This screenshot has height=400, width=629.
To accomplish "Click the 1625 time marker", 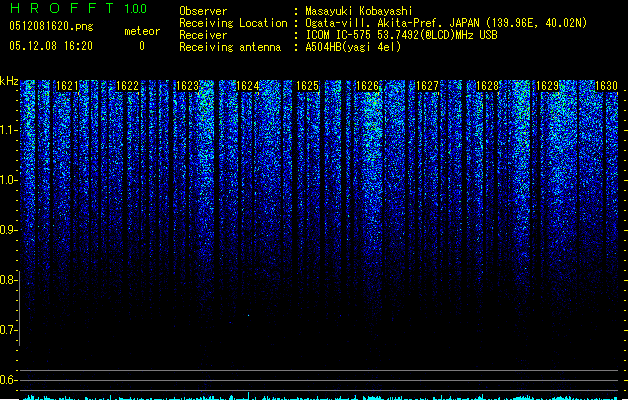I will pyautogui.click(x=307, y=86).
